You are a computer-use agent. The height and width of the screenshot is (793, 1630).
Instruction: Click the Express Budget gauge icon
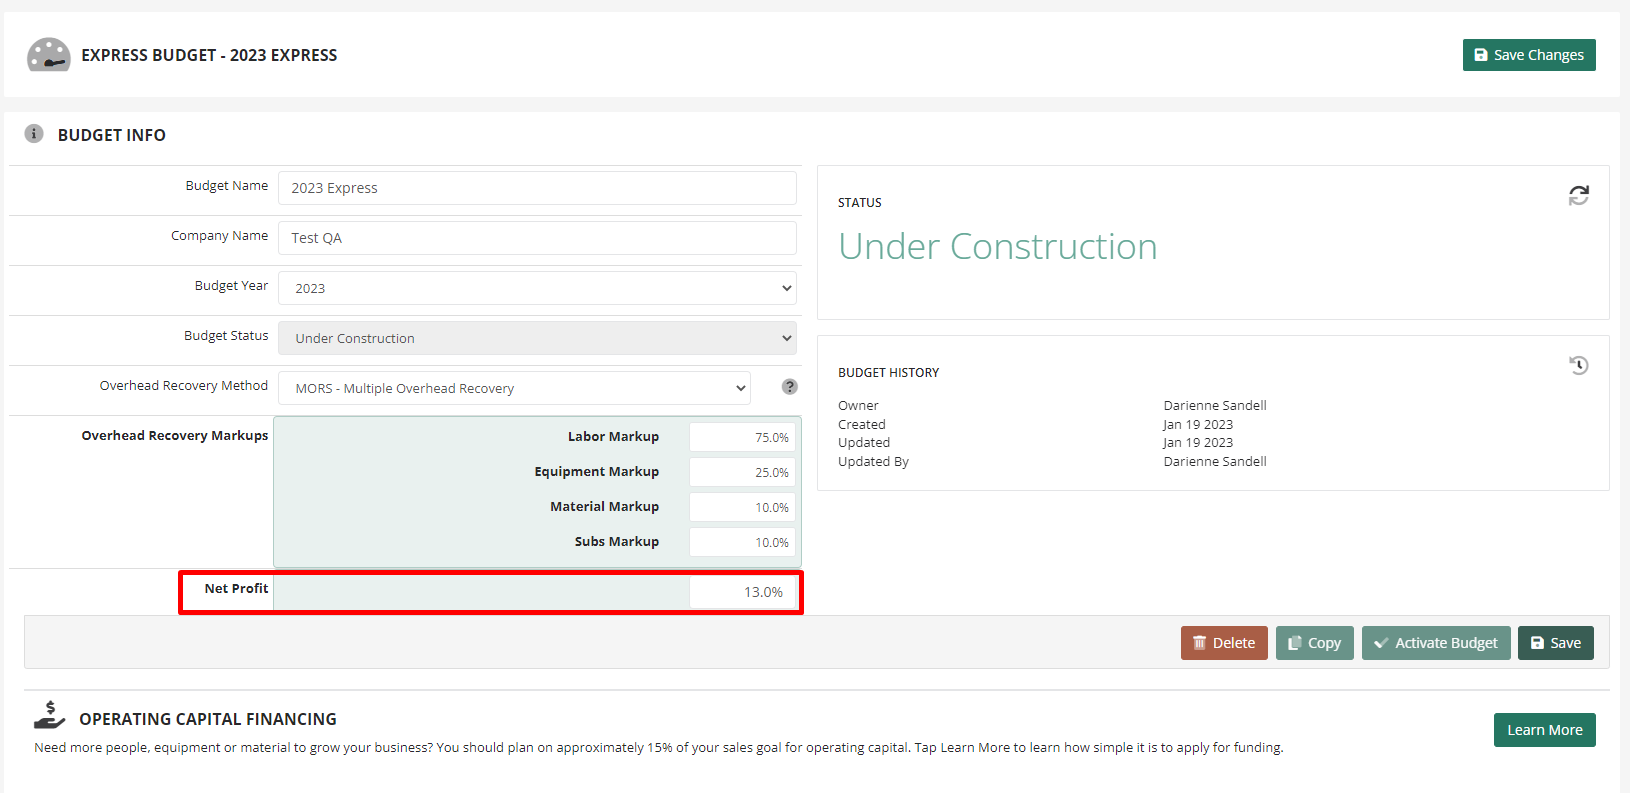coord(48,55)
